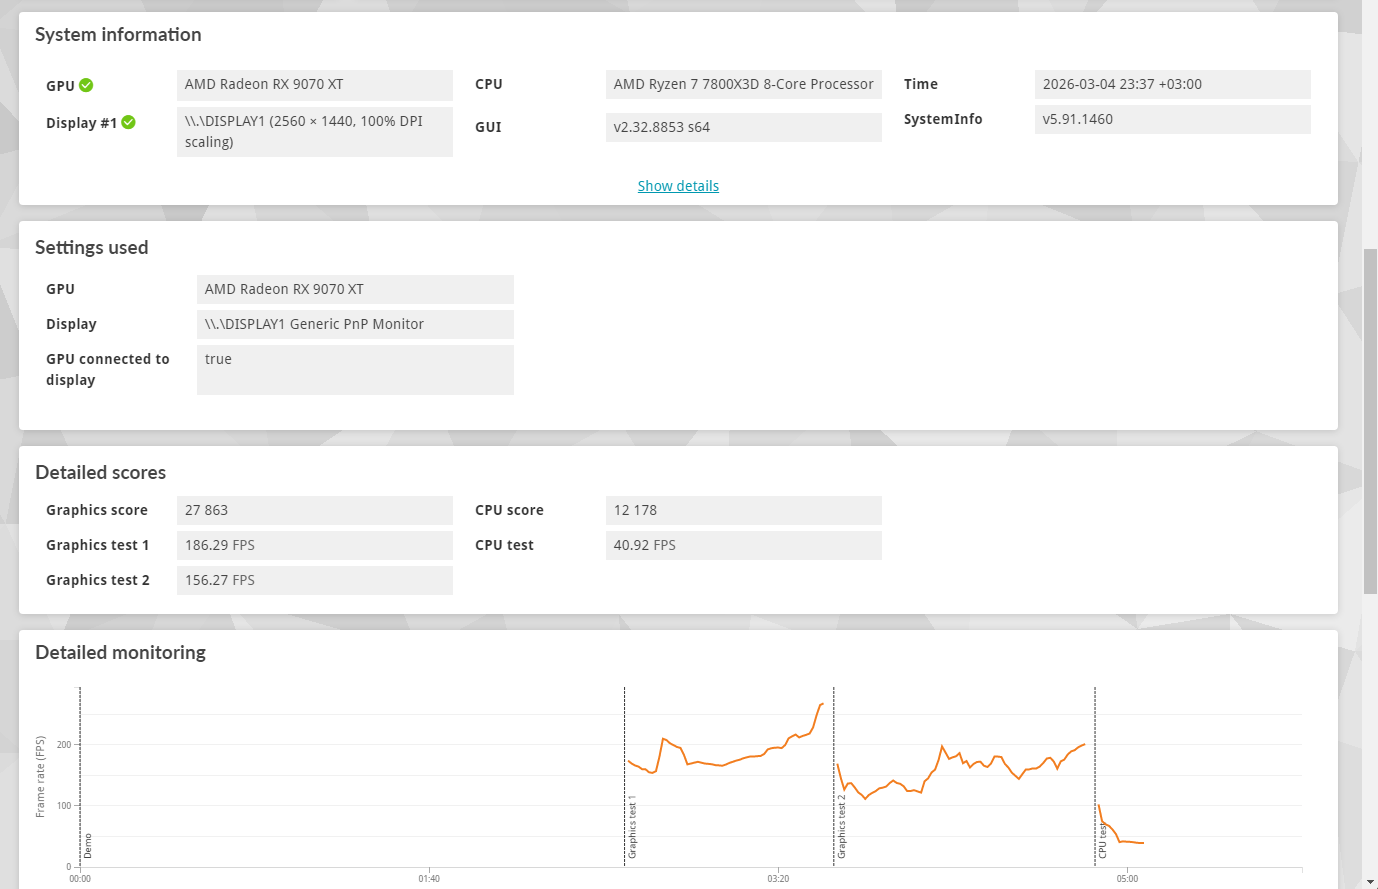
Task: Open the Show details link
Action: pos(678,186)
